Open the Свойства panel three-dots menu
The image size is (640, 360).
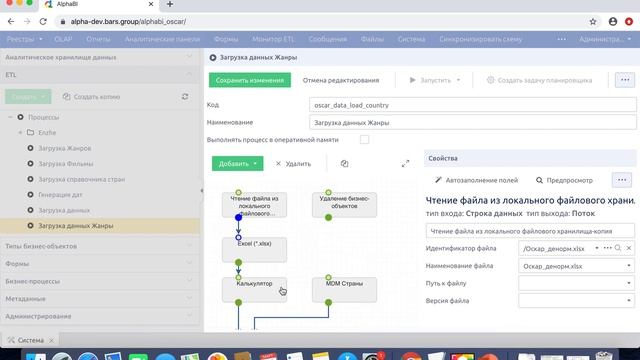(622, 180)
